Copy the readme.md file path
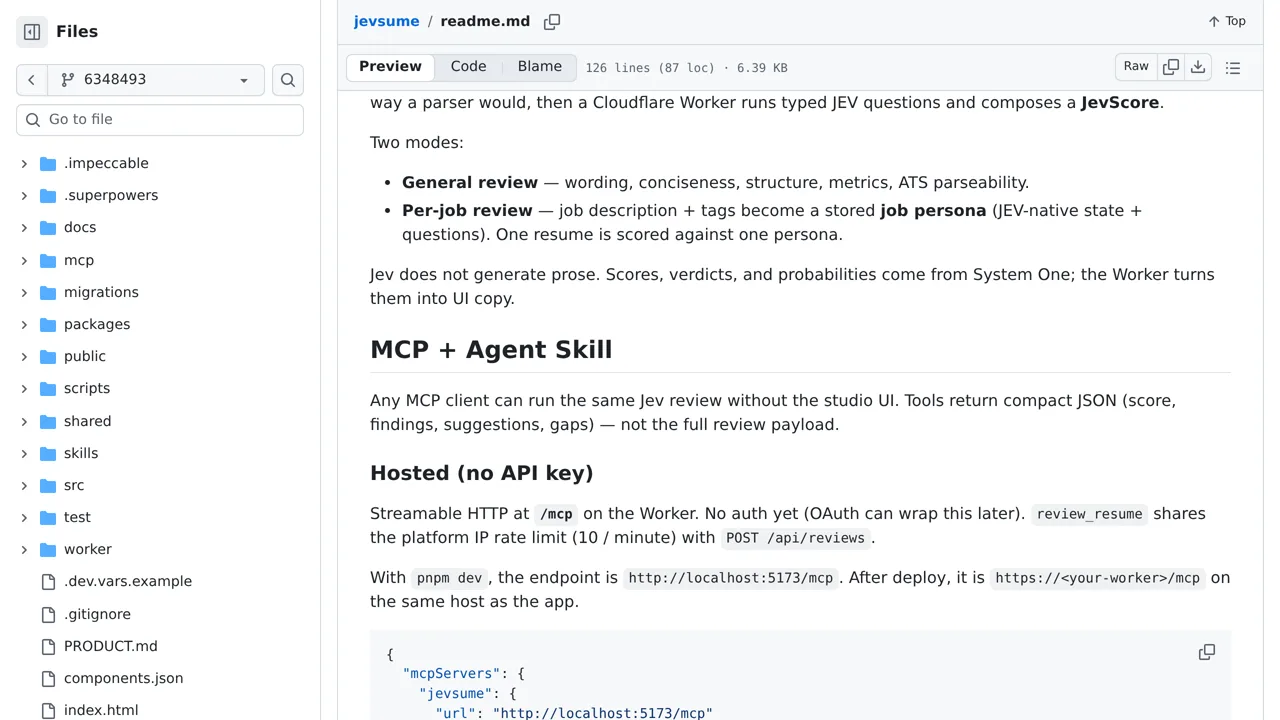 pos(552,22)
